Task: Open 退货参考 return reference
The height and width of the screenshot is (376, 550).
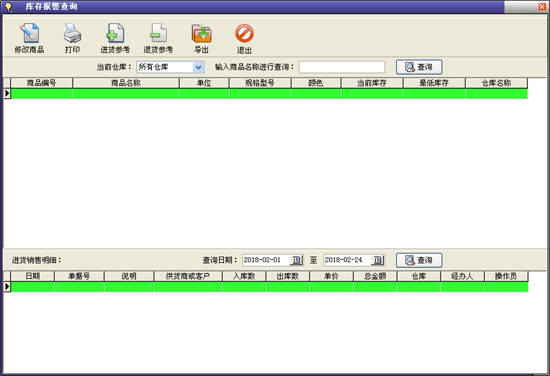Action: click(158, 38)
